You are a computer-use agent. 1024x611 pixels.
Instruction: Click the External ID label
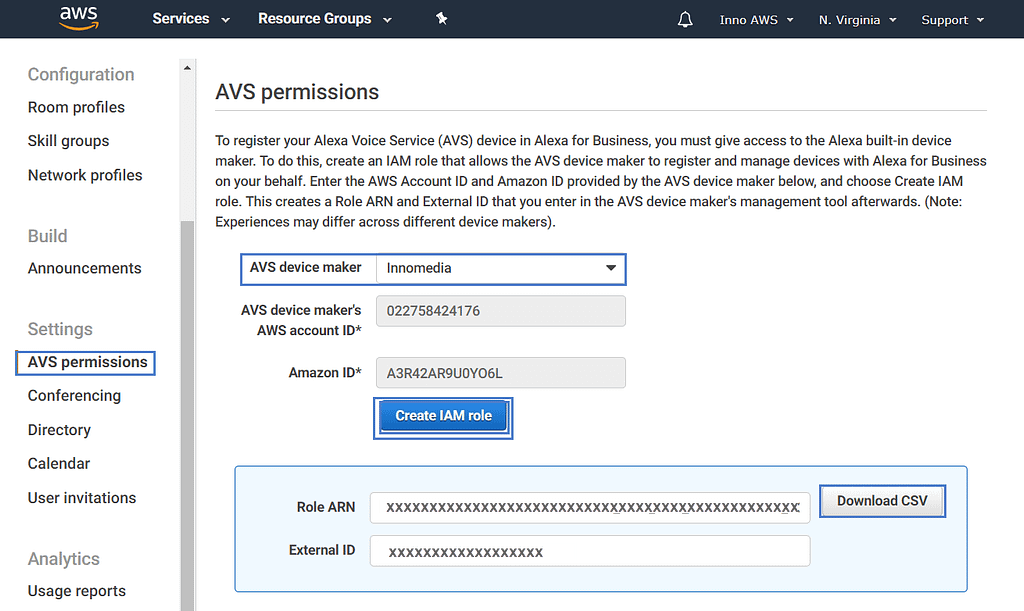[322, 550]
